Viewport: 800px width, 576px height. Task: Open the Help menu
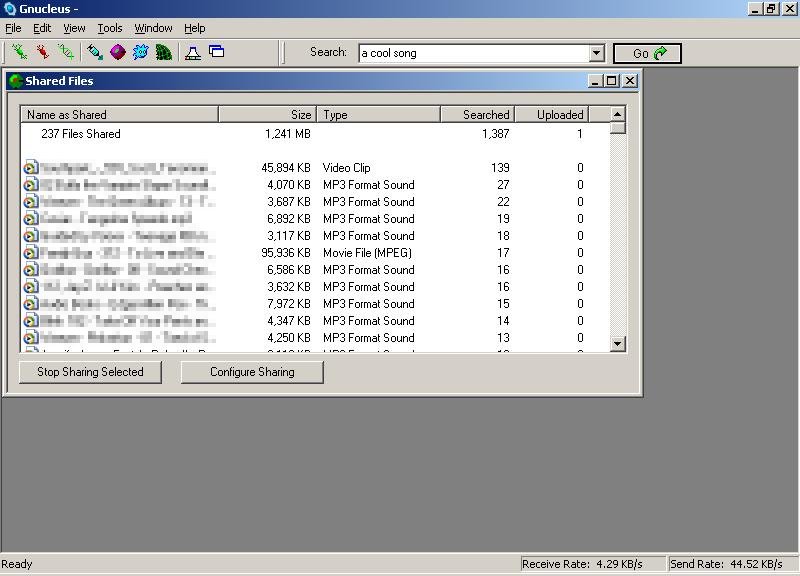(x=194, y=28)
